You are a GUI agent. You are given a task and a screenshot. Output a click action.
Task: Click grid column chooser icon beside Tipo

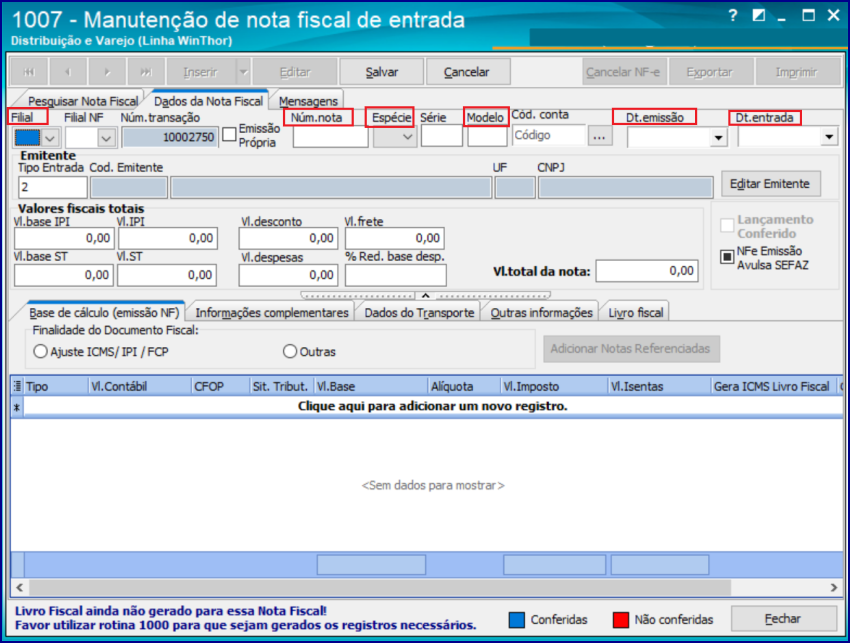[17, 386]
